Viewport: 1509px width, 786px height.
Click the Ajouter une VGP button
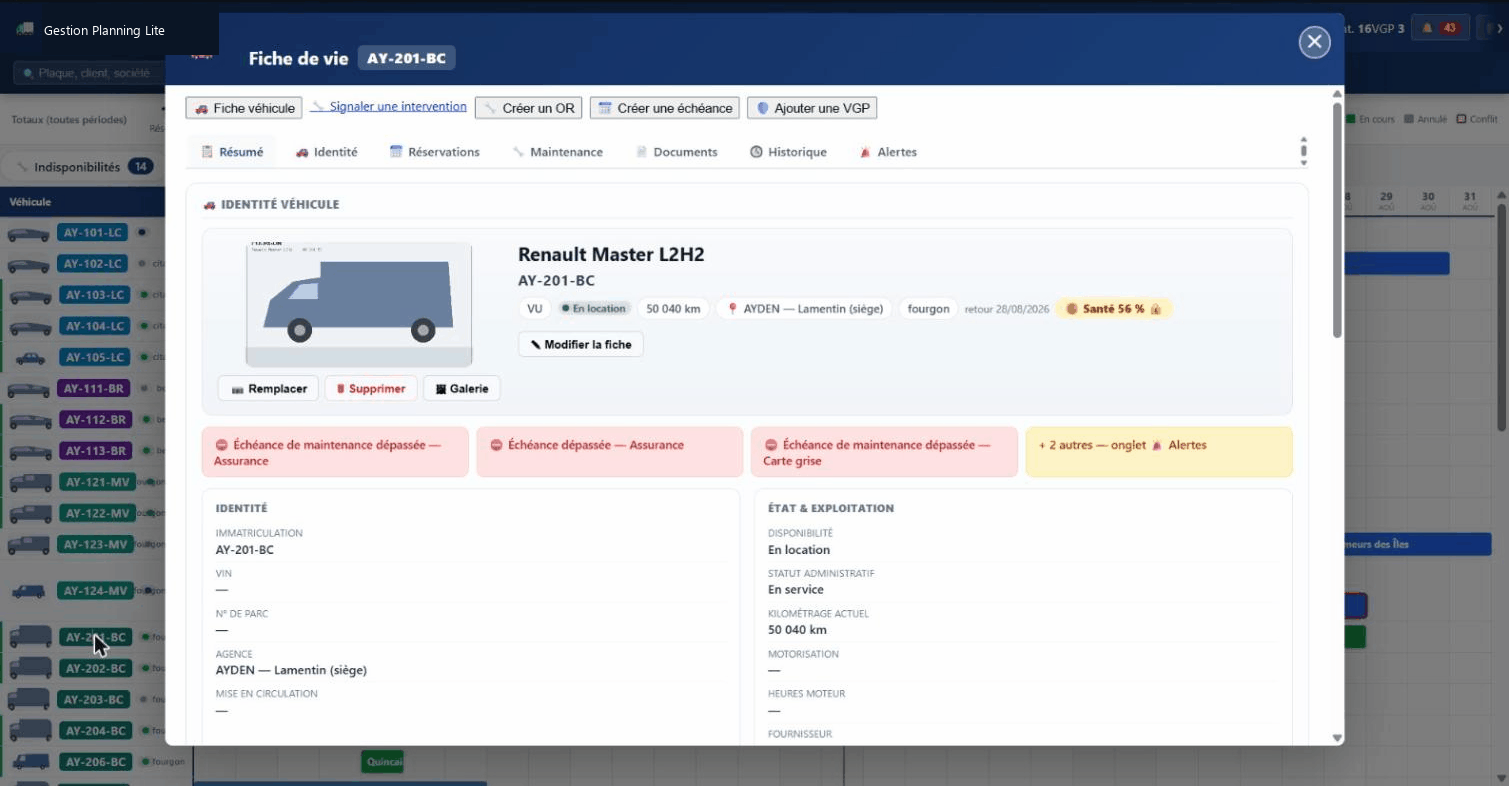click(812, 108)
